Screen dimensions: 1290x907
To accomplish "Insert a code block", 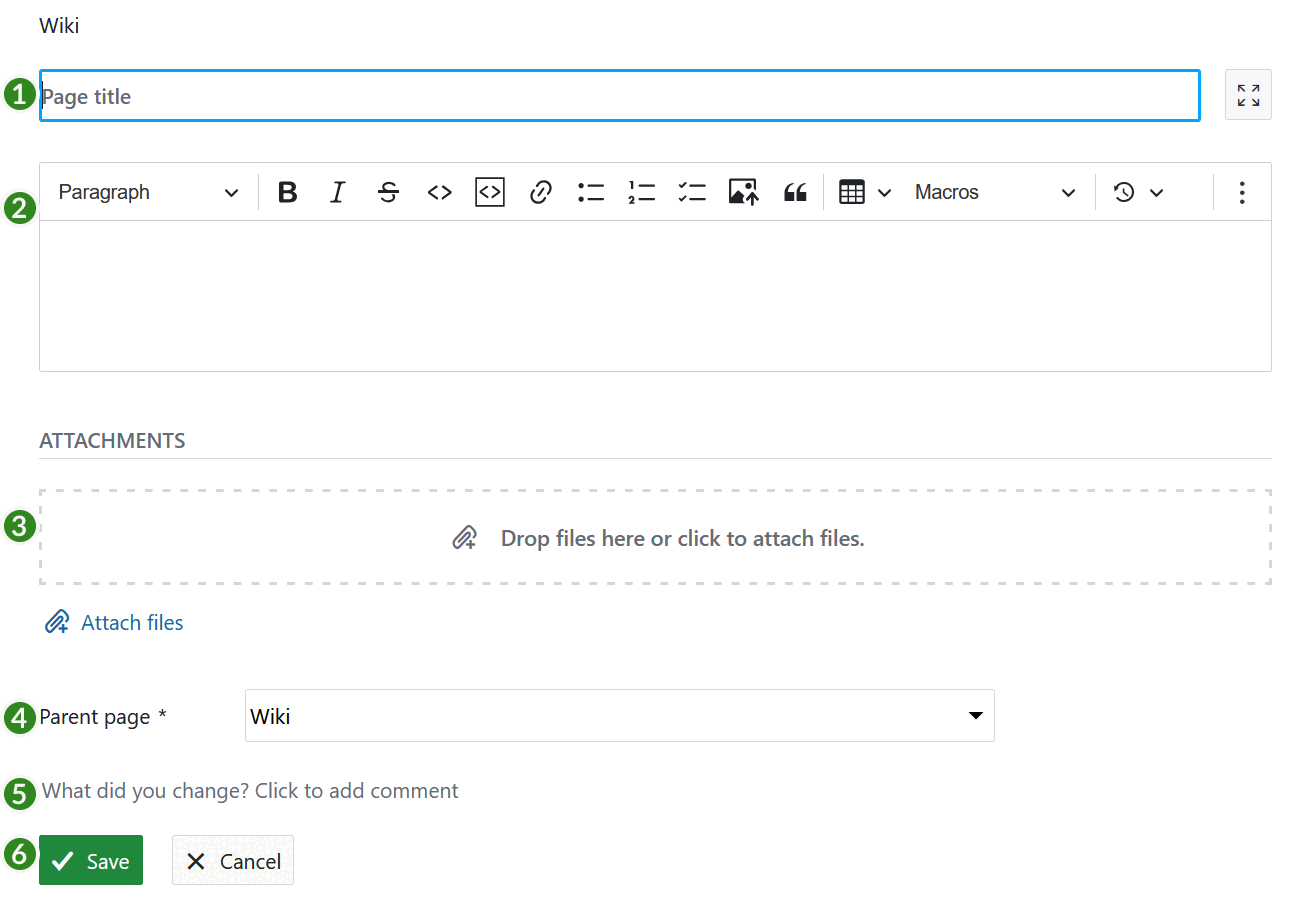I will pyautogui.click(x=489, y=192).
